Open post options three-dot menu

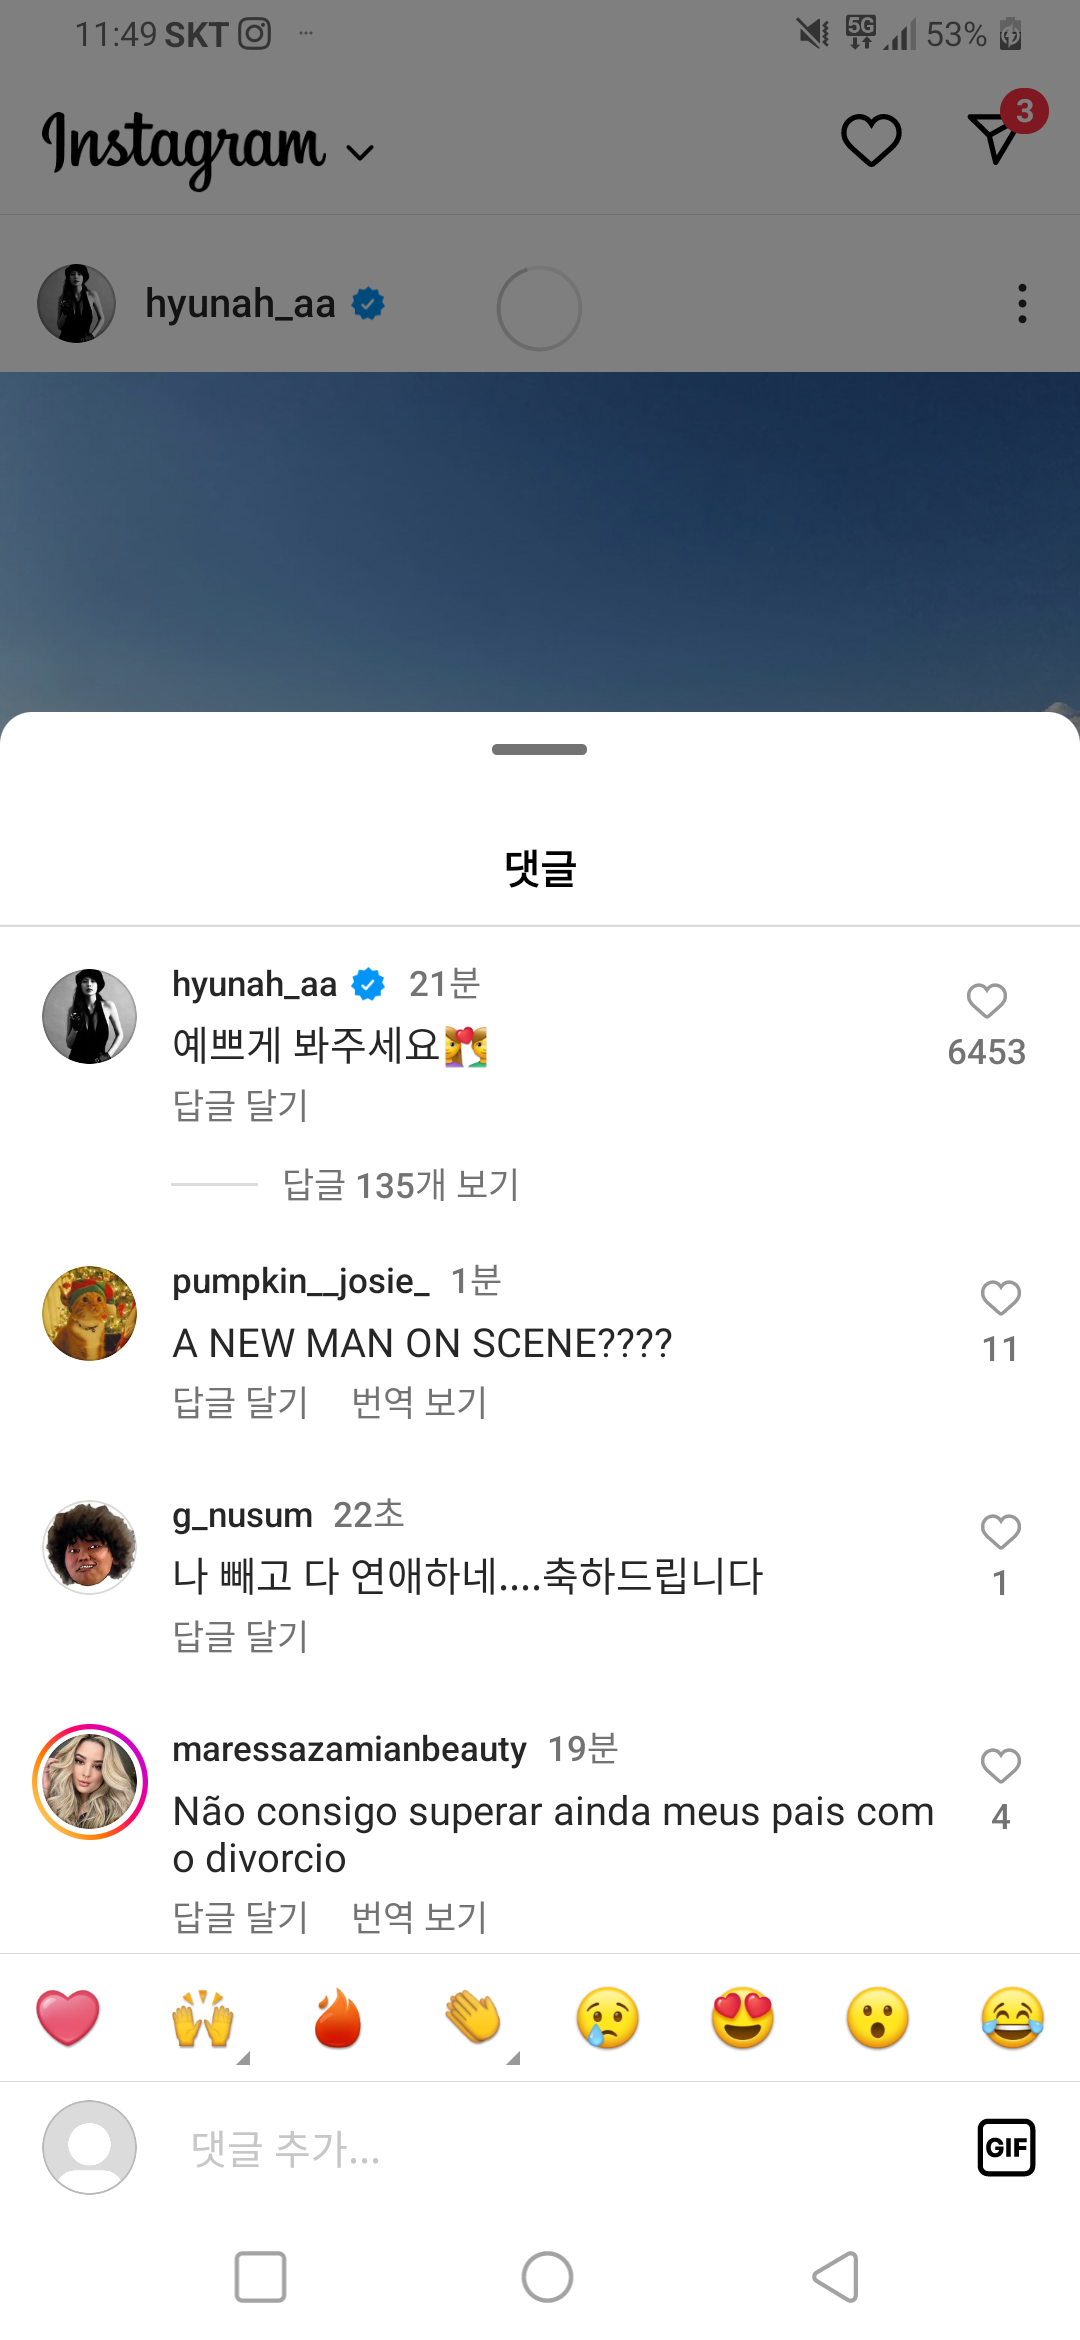(x=1021, y=304)
